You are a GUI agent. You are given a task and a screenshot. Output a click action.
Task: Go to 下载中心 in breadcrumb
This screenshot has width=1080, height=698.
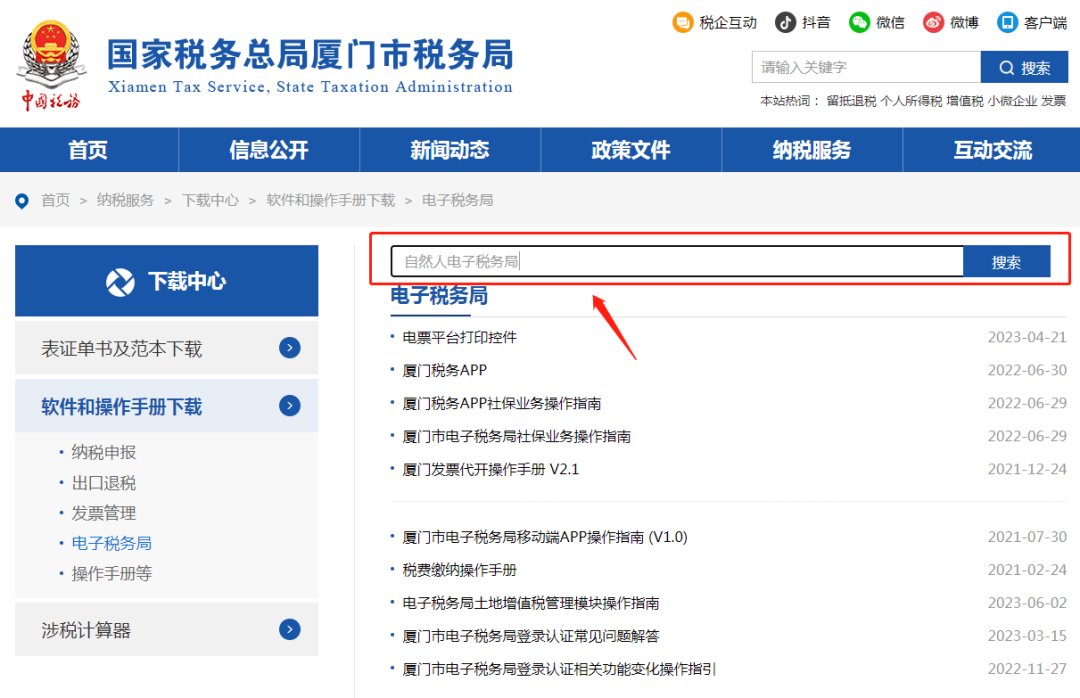point(210,201)
